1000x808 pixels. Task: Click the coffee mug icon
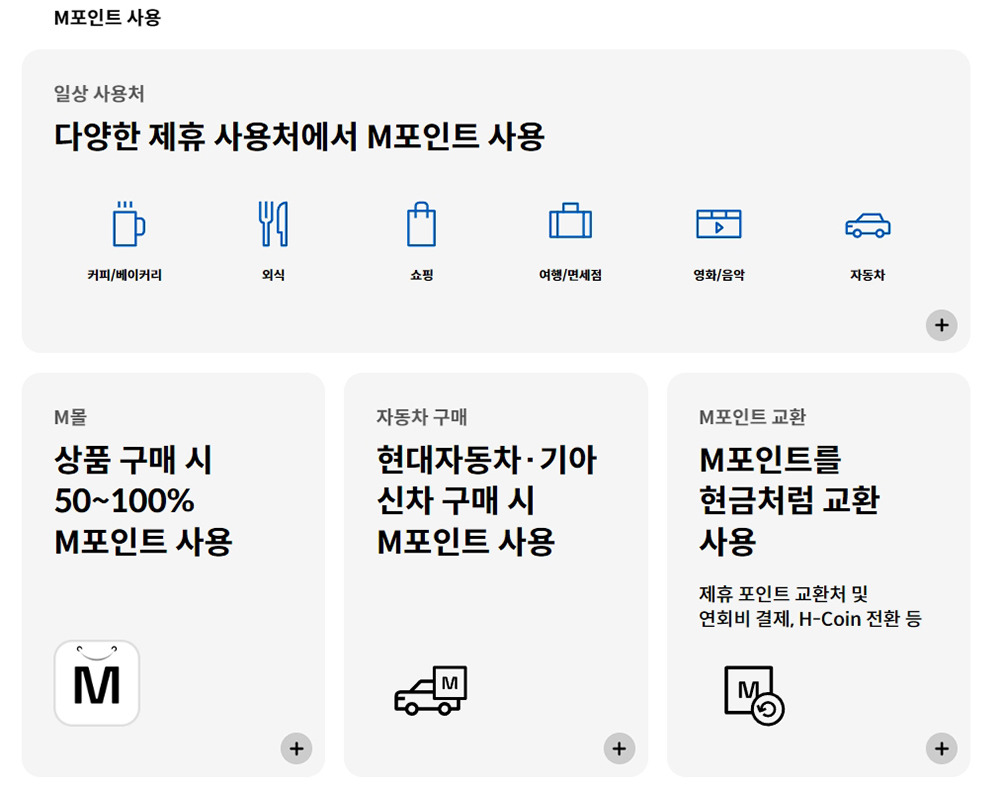point(129,224)
